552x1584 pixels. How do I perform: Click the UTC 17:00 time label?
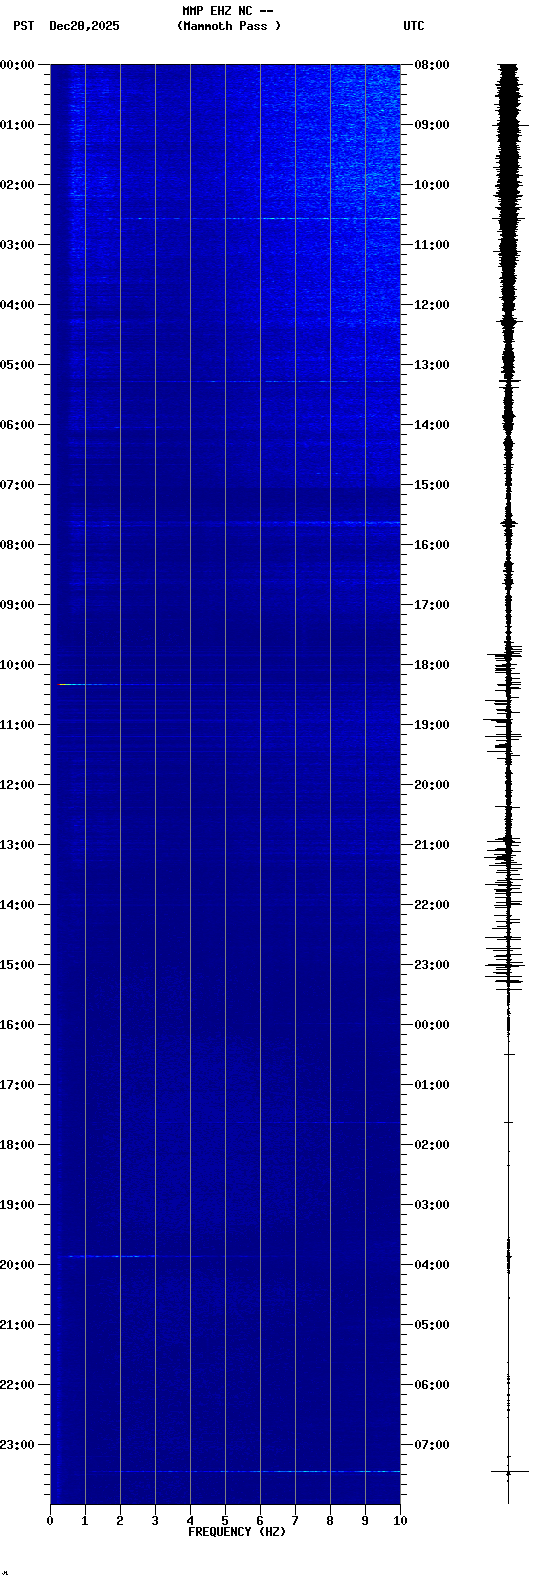431,604
